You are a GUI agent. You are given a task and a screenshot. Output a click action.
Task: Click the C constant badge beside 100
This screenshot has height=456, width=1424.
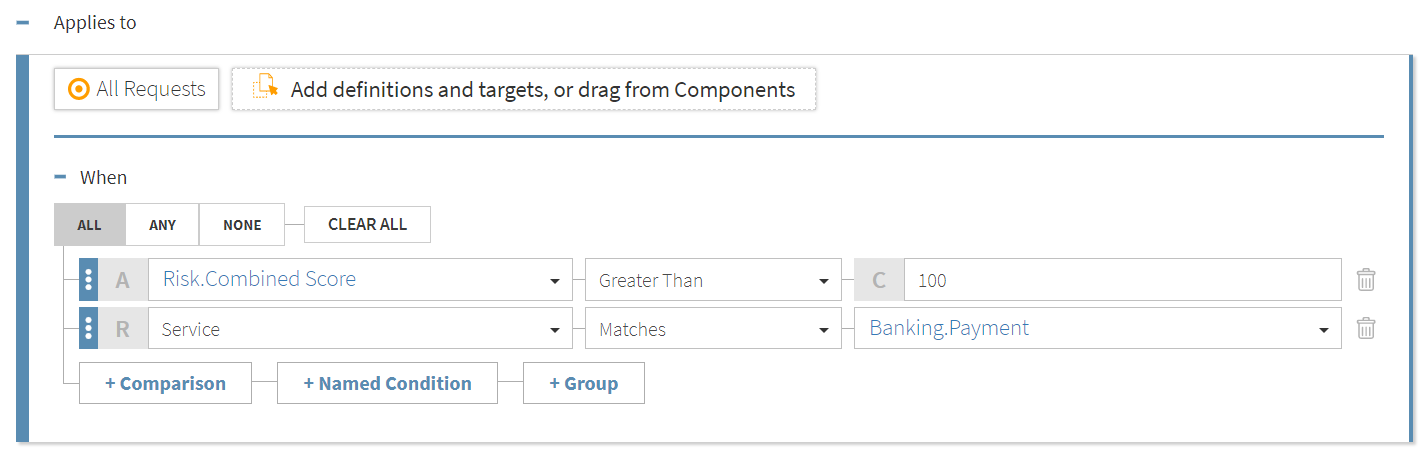pyautogui.click(x=879, y=280)
